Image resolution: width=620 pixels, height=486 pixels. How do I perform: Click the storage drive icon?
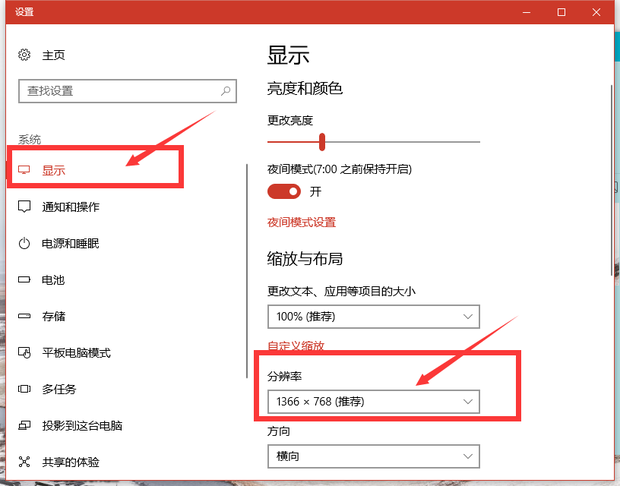pyautogui.click(x=24, y=316)
